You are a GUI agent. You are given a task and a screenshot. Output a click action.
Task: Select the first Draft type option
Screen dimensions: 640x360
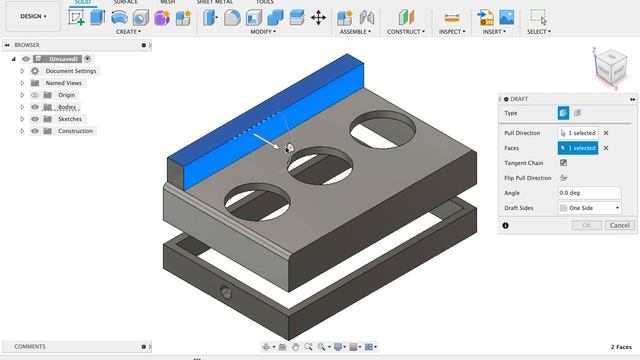click(563, 113)
